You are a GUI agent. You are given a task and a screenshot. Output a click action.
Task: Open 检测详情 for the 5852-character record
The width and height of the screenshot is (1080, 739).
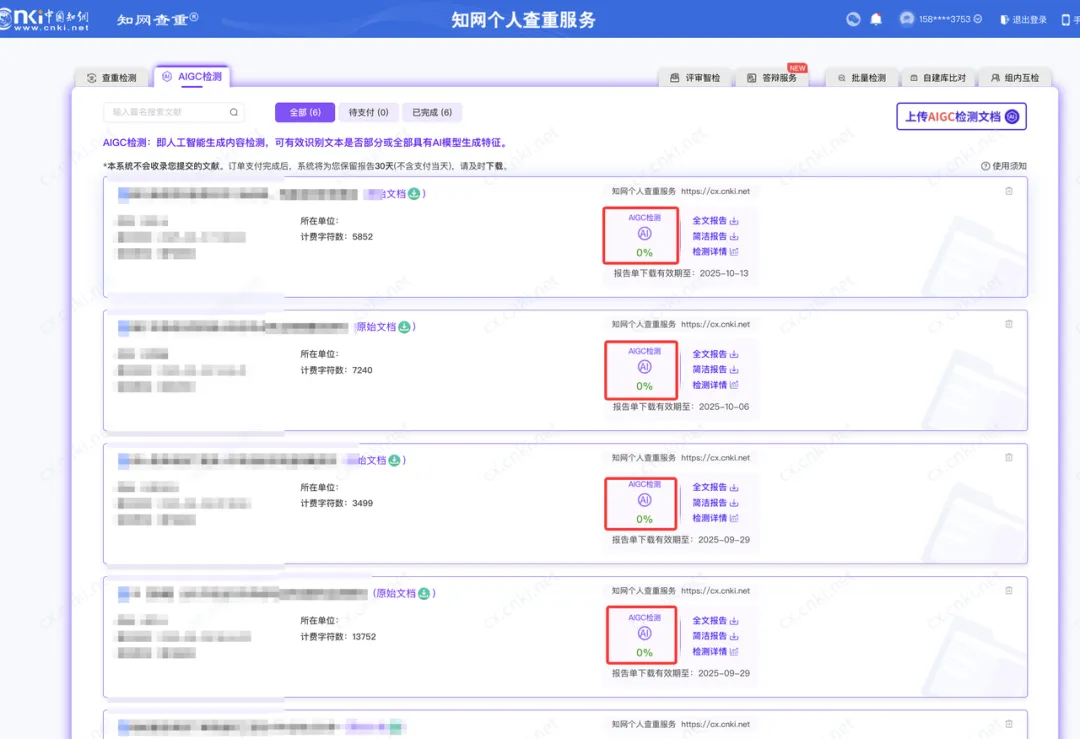(716, 251)
